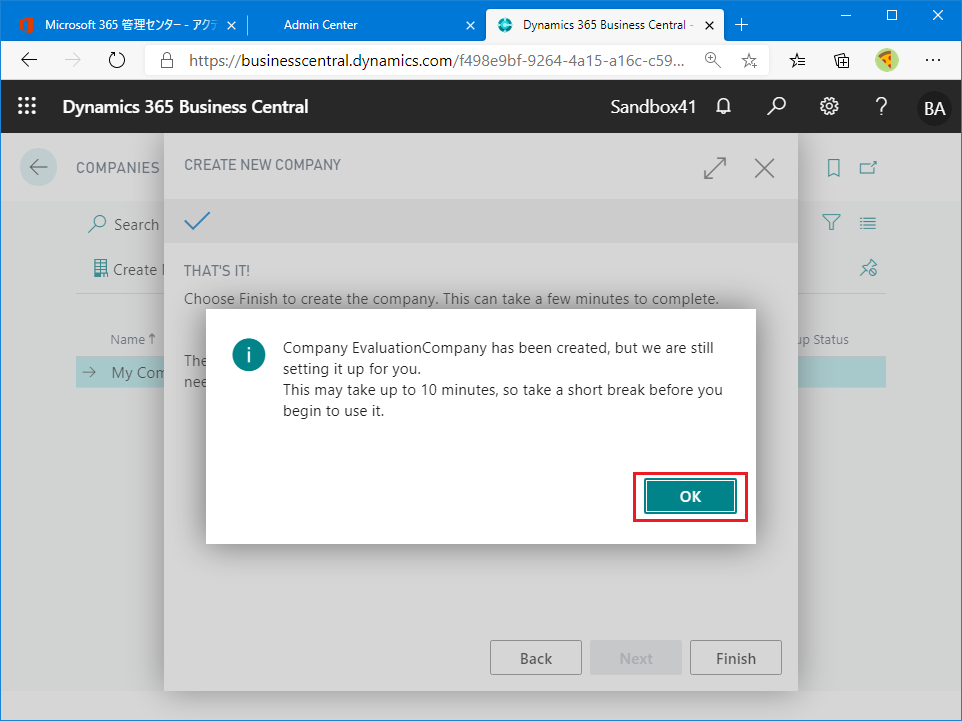Open the browser settings and more menu
962x721 pixels.
pos(933,60)
